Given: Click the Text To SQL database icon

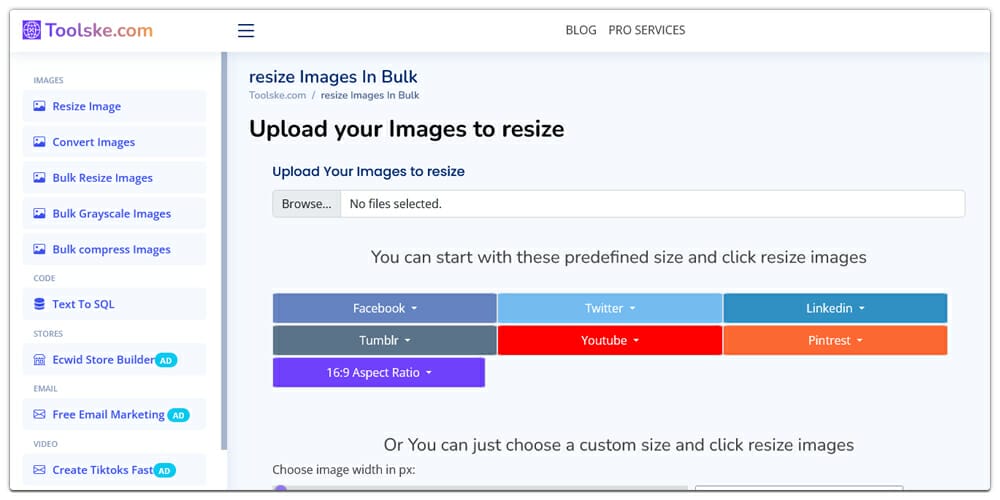Looking at the screenshot, I should click(40, 304).
